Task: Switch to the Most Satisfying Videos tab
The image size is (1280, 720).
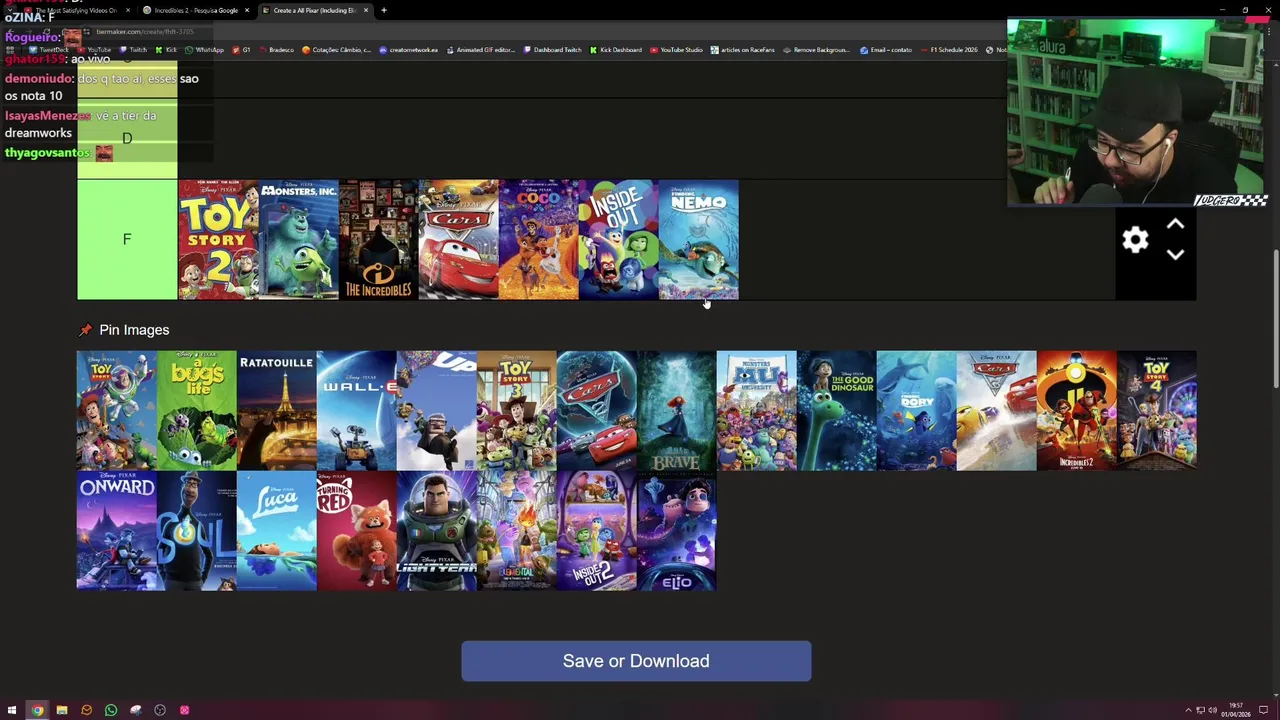Action: click(x=78, y=10)
